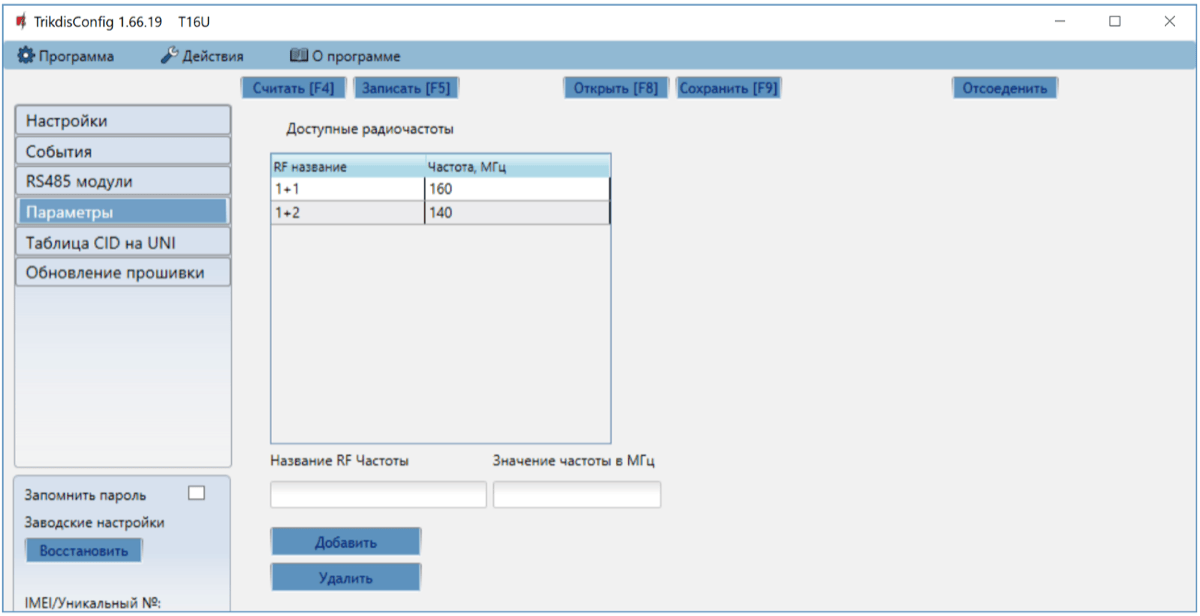
Task: Switch to the Настройки section
Action: tap(122, 121)
